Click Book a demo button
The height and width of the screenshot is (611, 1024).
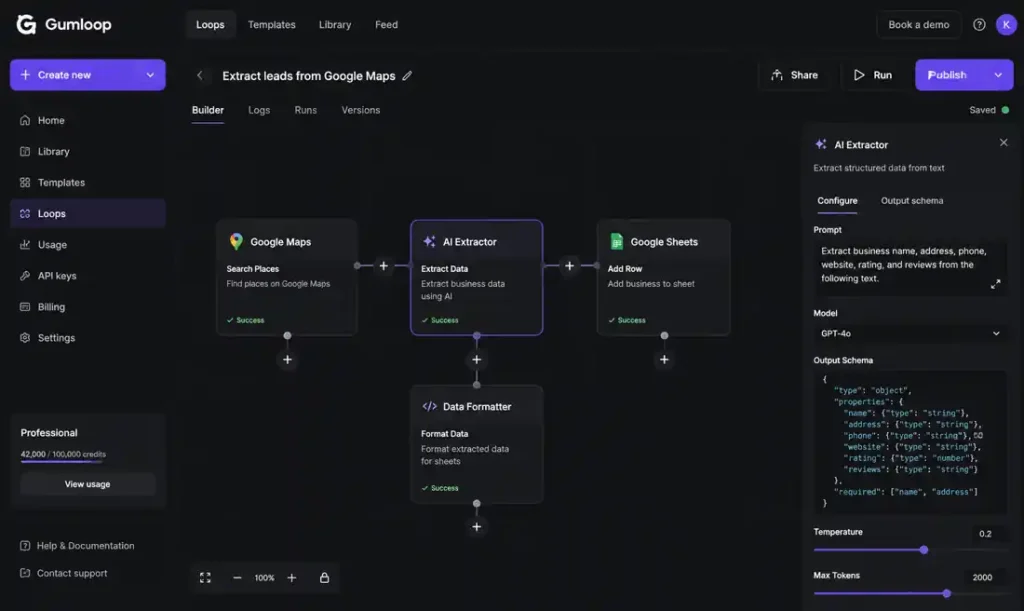click(918, 25)
